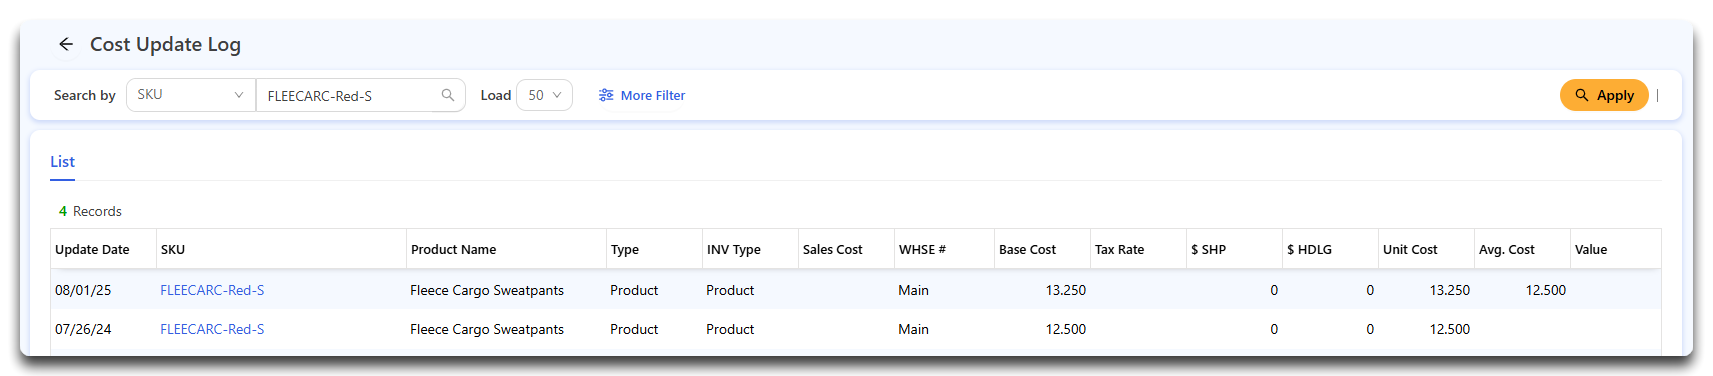Click the Base Cost column header

pyautogui.click(x=1027, y=249)
